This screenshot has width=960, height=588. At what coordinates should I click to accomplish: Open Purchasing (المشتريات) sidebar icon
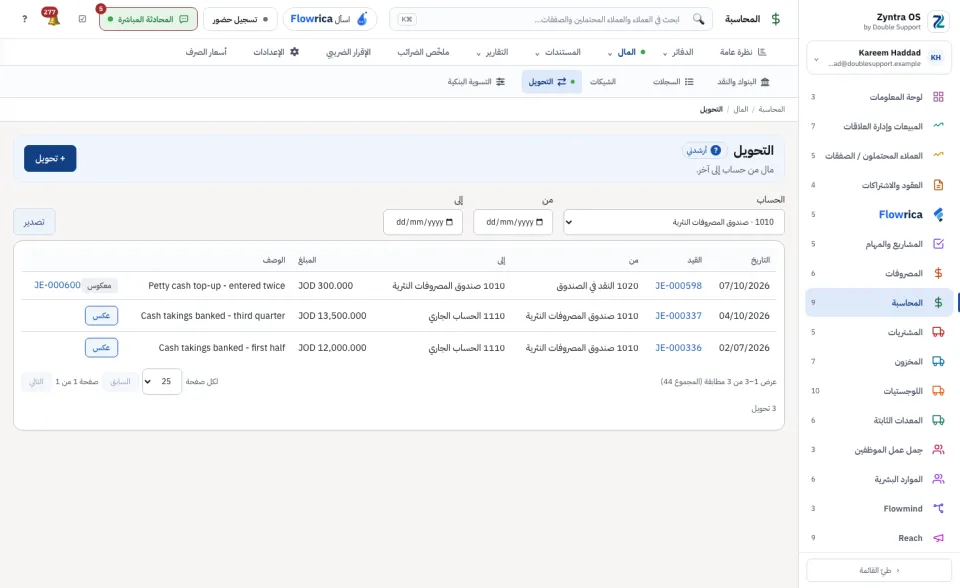pyautogui.click(x=938, y=332)
